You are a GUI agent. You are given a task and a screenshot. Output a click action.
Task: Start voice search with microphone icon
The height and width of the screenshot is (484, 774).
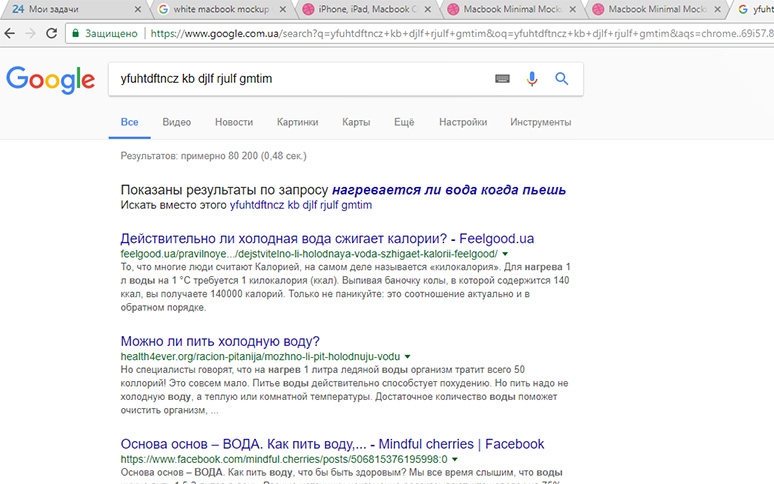(532, 79)
